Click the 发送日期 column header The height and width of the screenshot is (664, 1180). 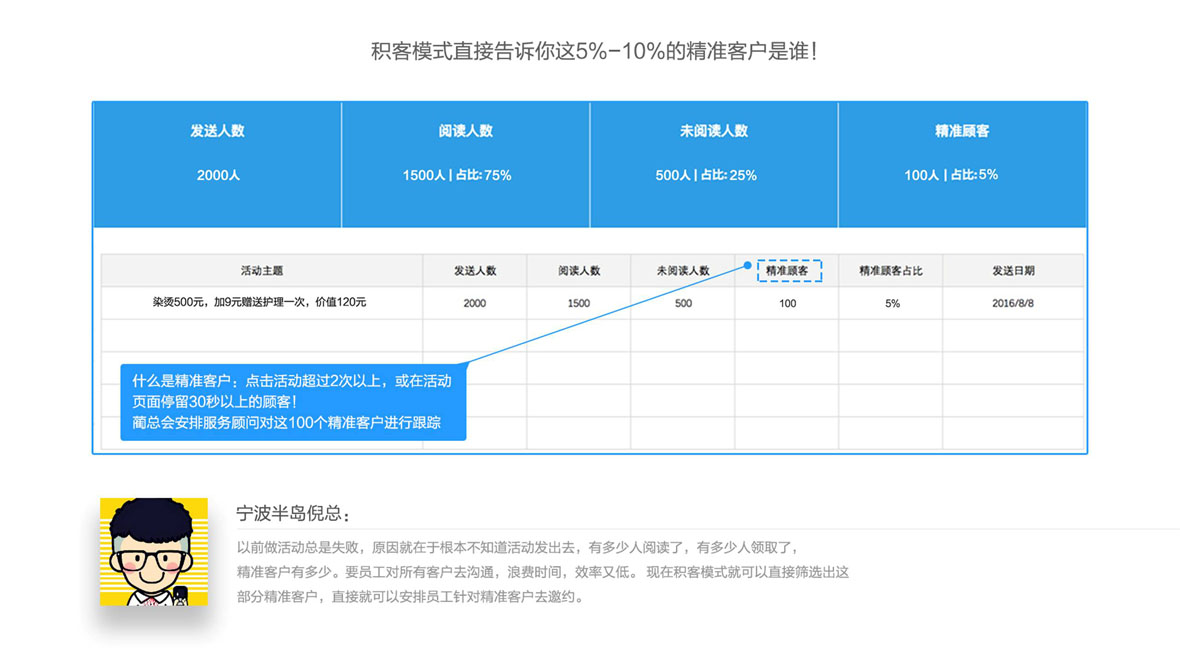coord(1013,270)
